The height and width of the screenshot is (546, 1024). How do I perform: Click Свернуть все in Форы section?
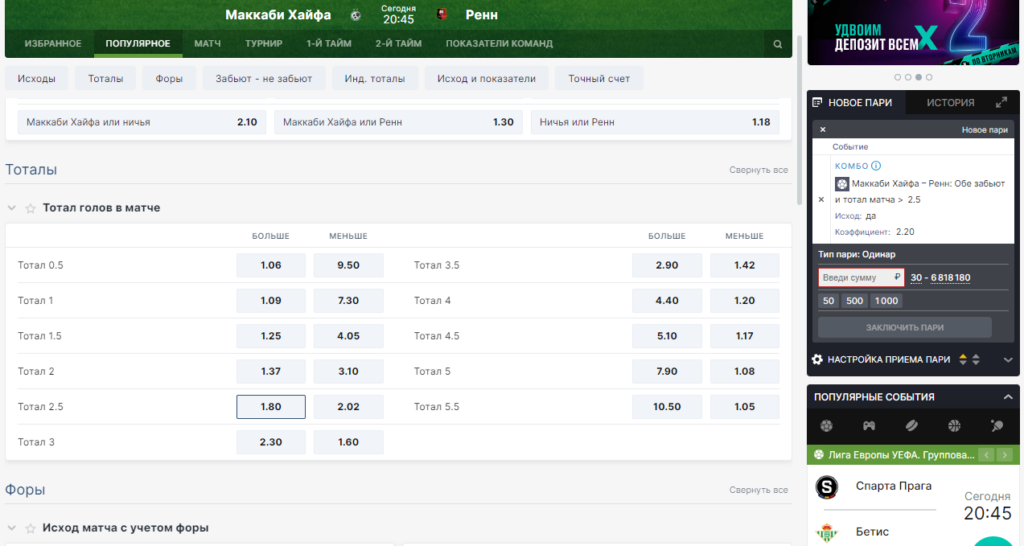(758, 490)
